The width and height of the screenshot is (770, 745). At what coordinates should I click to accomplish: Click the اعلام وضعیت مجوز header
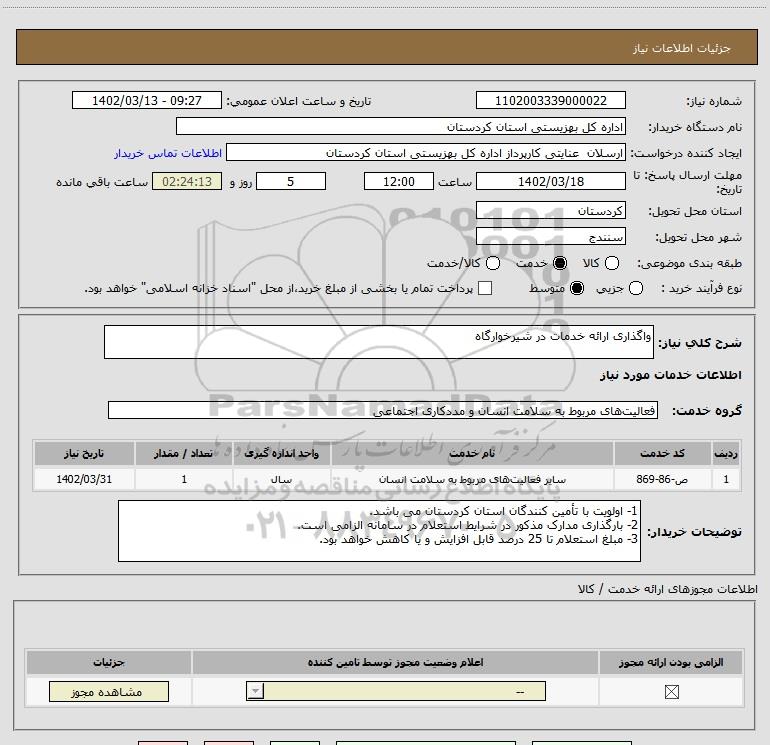(x=395, y=662)
